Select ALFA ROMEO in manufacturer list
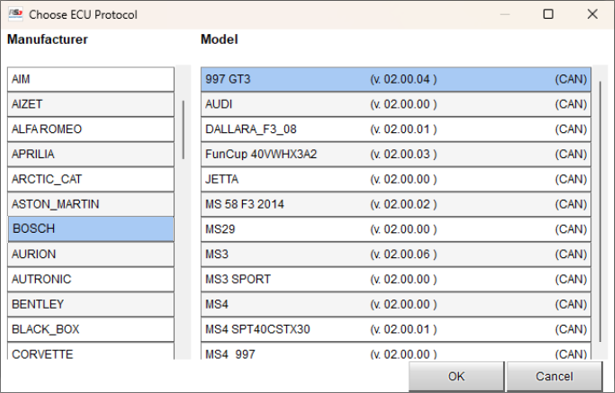This screenshot has width=615, height=393. [91, 129]
